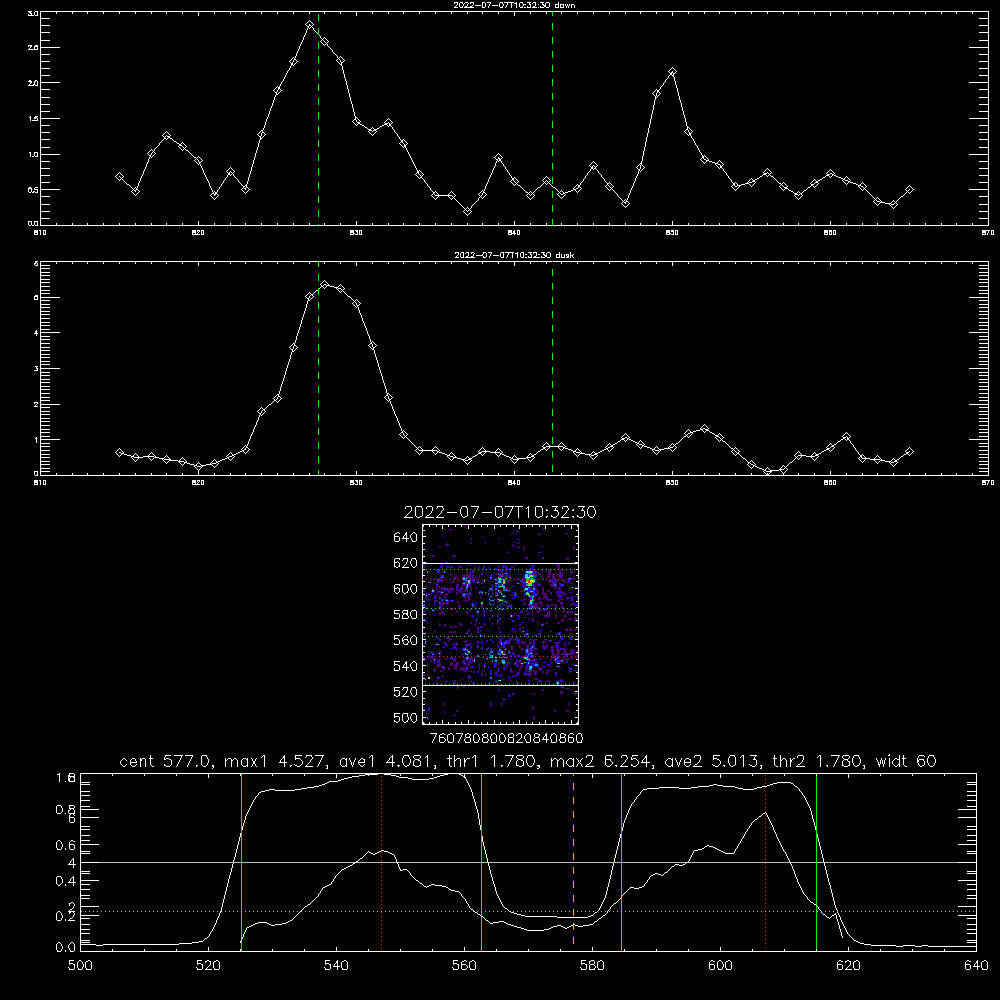Click the red dotted line near 547
The image size is (1000, 1000).
381,861
